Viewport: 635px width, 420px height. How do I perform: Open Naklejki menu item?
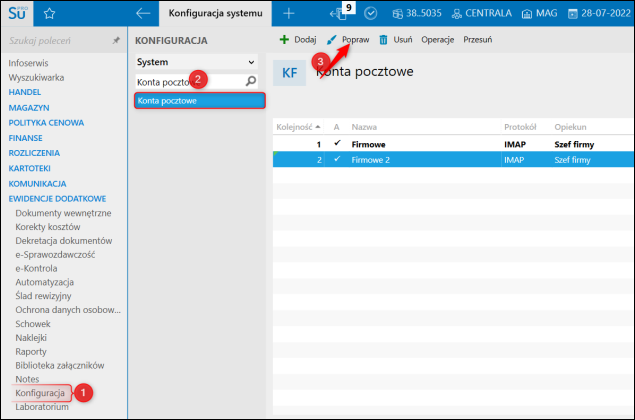pyautogui.click(x=31, y=337)
